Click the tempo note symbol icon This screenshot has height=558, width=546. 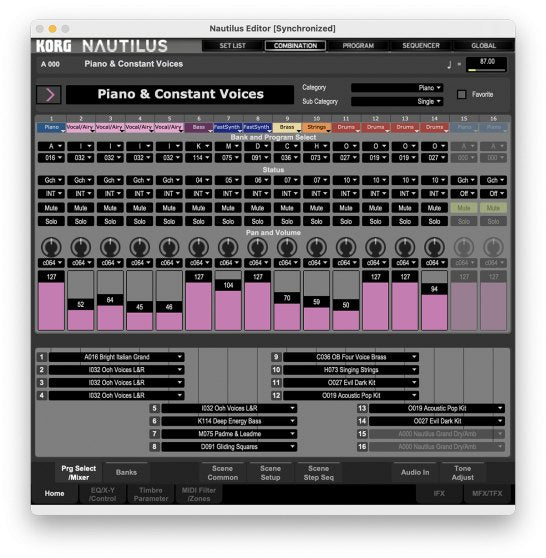449,64
